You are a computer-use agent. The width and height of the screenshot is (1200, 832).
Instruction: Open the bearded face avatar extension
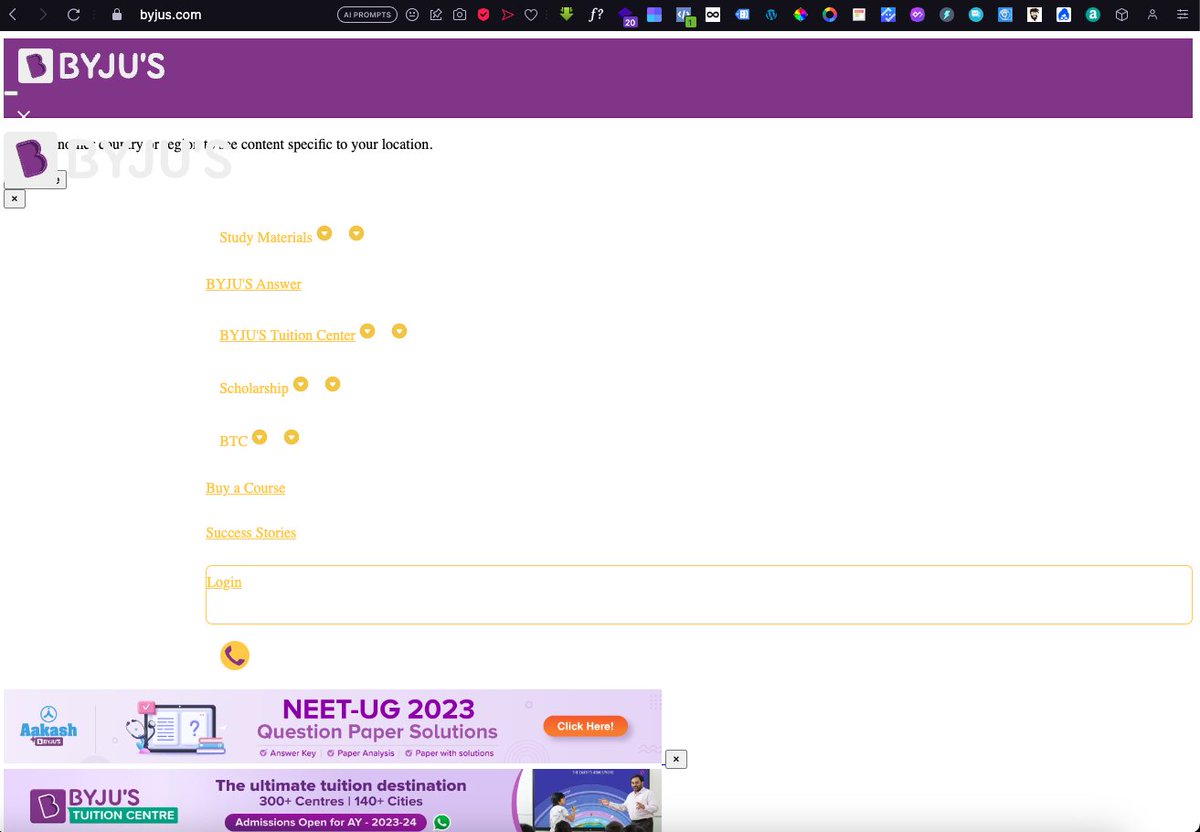pyautogui.click(x=1034, y=15)
